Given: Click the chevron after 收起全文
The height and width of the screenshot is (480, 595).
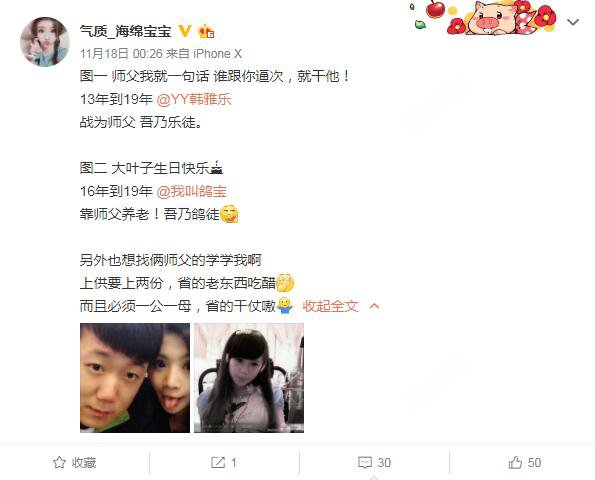Looking at the screenshot, I should click(375, 306).
